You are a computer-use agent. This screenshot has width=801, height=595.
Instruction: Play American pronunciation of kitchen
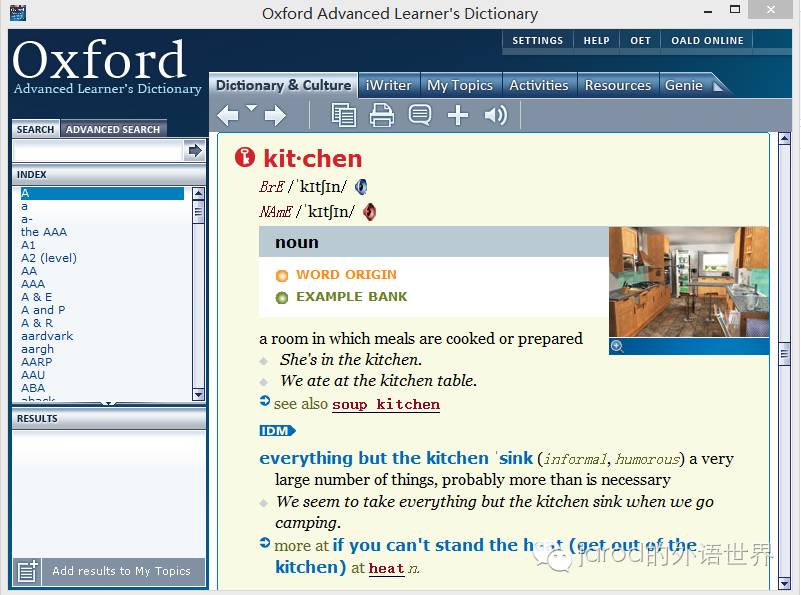pyautogui.click(x=369, y=211)
